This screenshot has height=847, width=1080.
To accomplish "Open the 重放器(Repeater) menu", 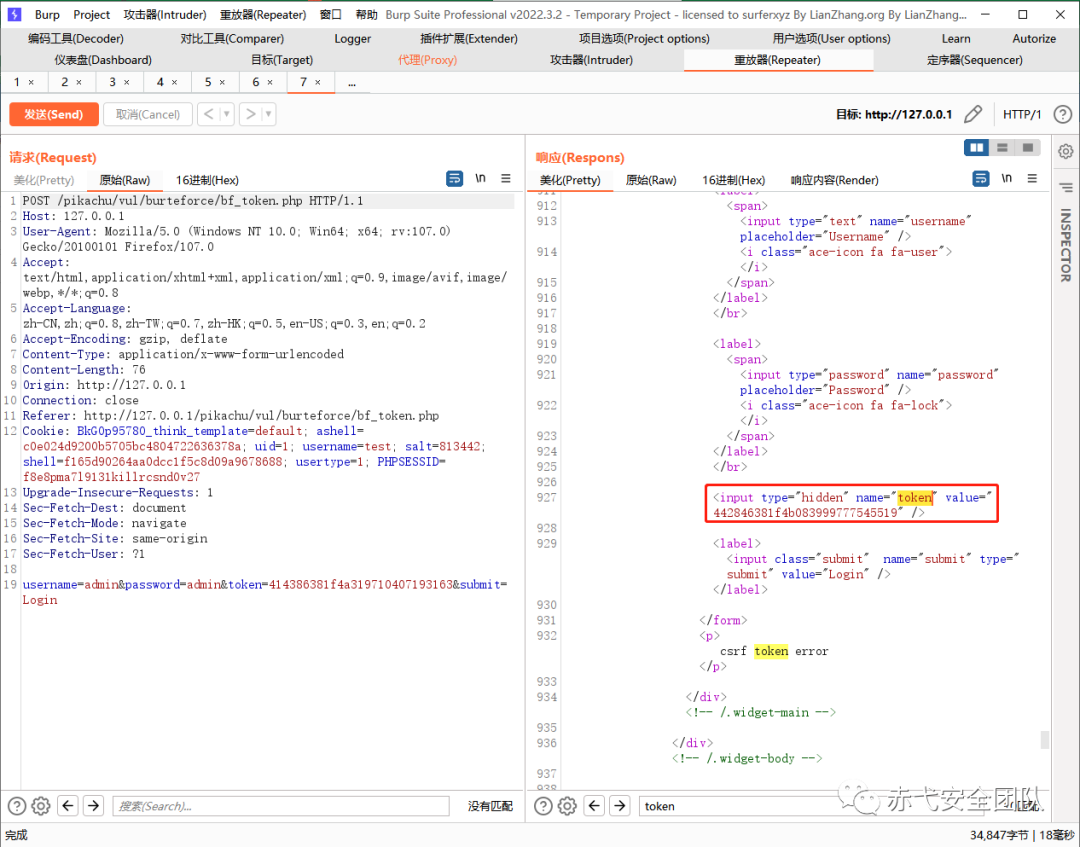I will (x=263, y=14).
